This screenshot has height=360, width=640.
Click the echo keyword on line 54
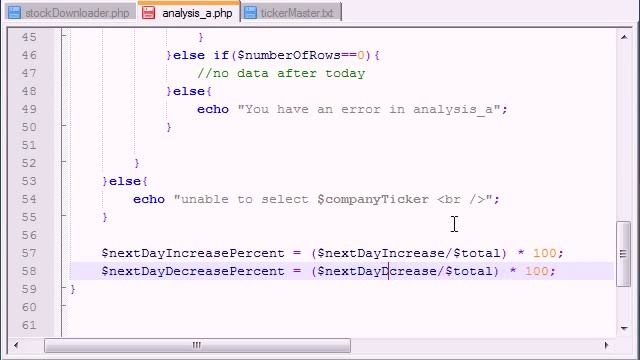149,199
